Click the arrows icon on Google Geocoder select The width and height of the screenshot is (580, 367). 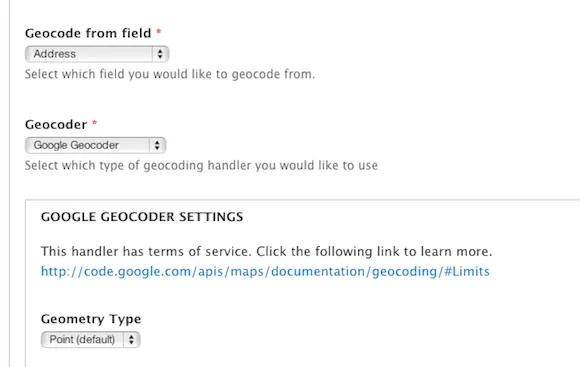click(x=157, y=145)
